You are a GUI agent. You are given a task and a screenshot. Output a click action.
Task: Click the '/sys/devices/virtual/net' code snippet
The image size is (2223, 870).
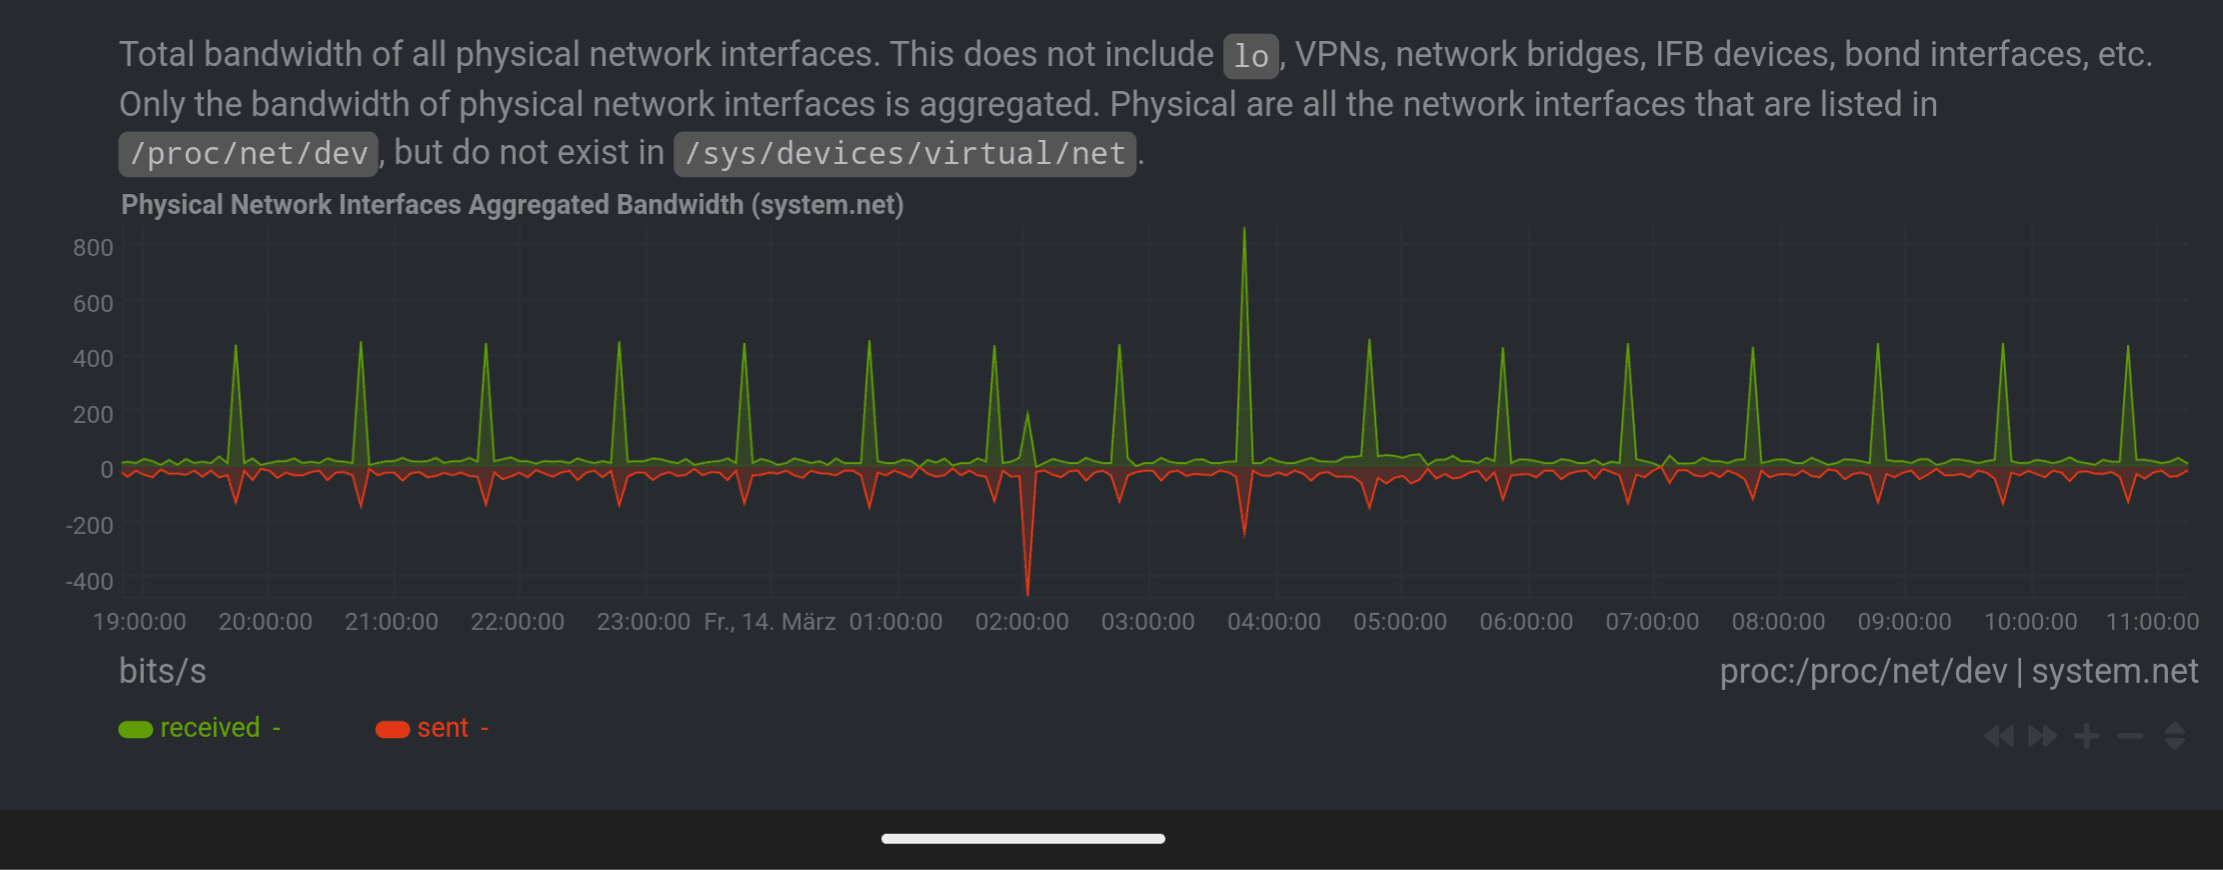pyautogui.click(x=904, y=154)
